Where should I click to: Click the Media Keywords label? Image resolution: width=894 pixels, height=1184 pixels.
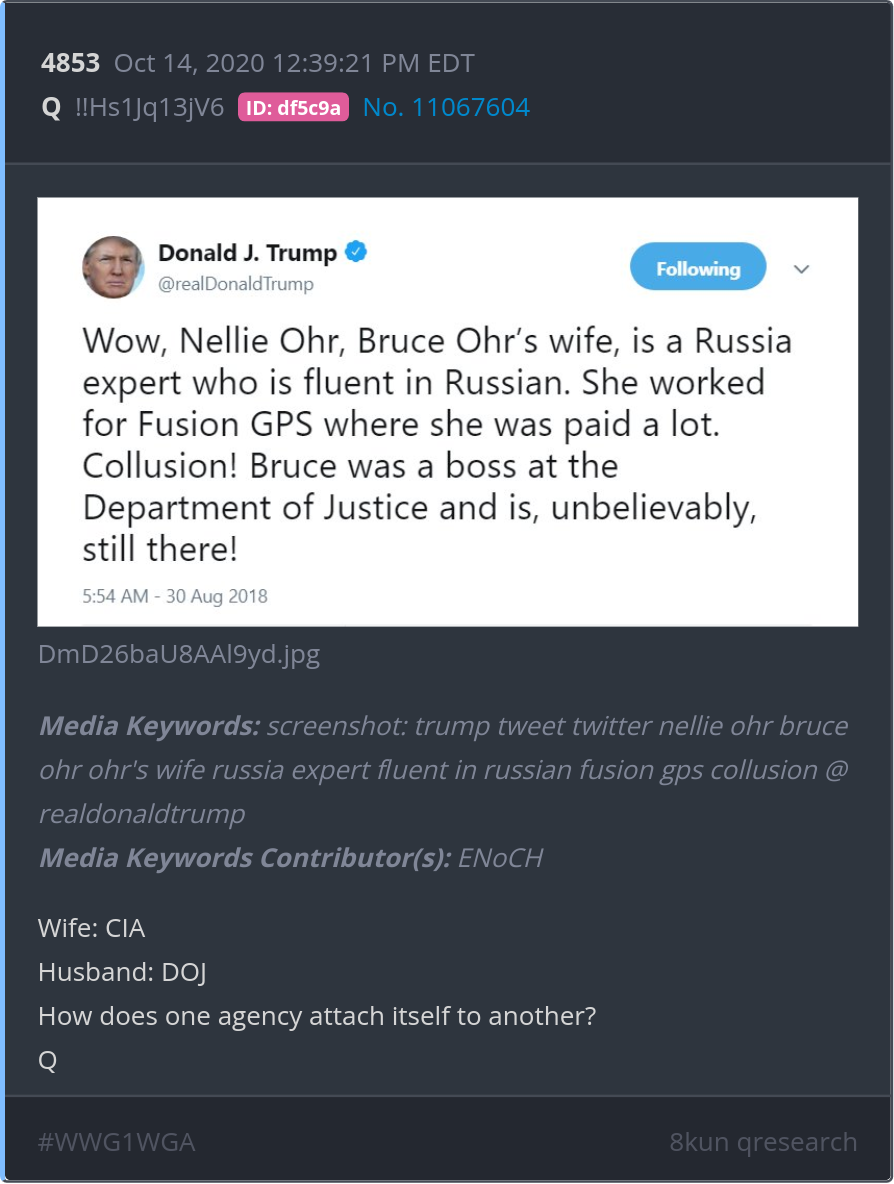pos(149,726)
